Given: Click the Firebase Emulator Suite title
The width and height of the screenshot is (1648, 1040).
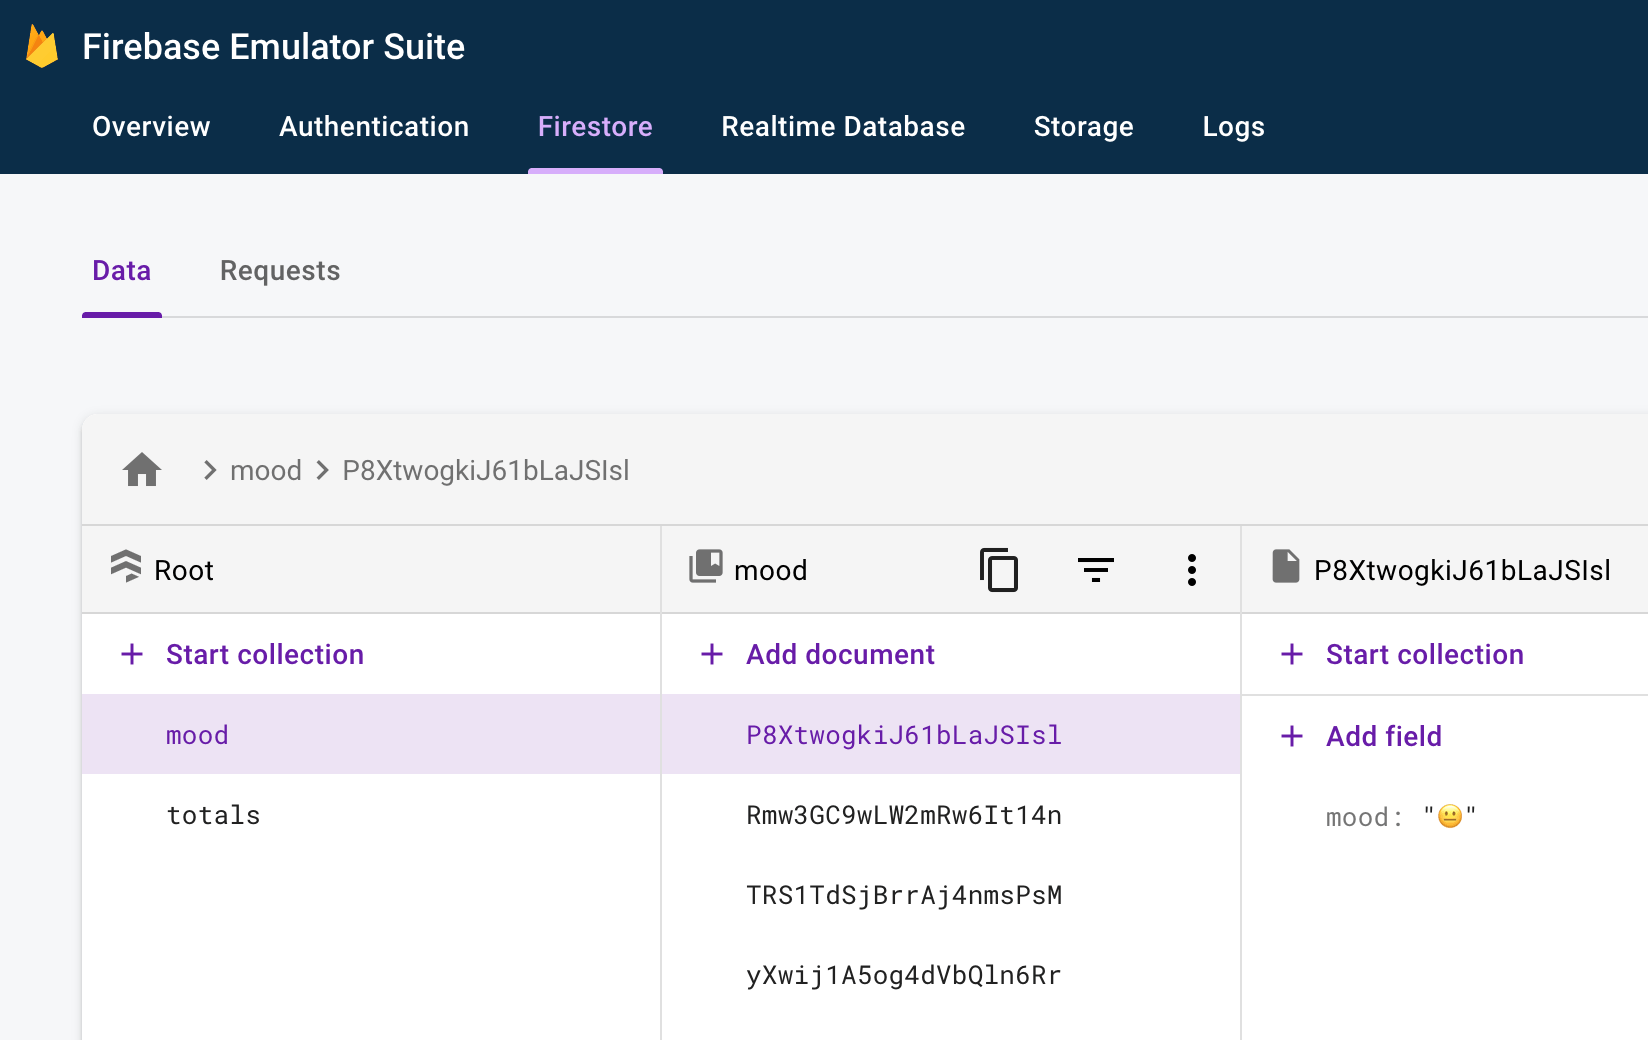Looking at the screenshot, I should click(273, 47).
